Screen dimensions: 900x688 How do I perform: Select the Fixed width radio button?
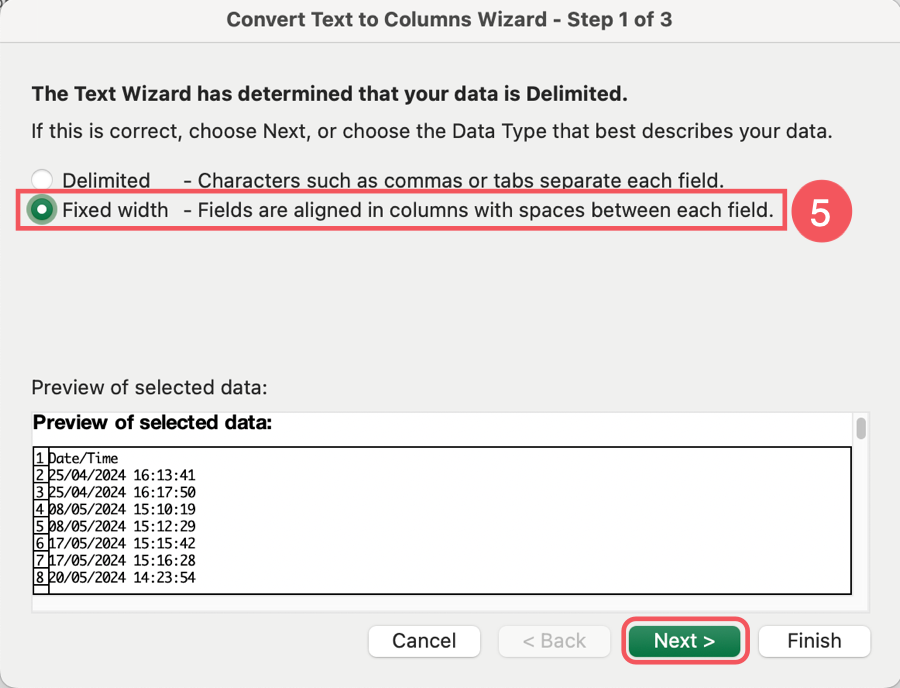42,211
